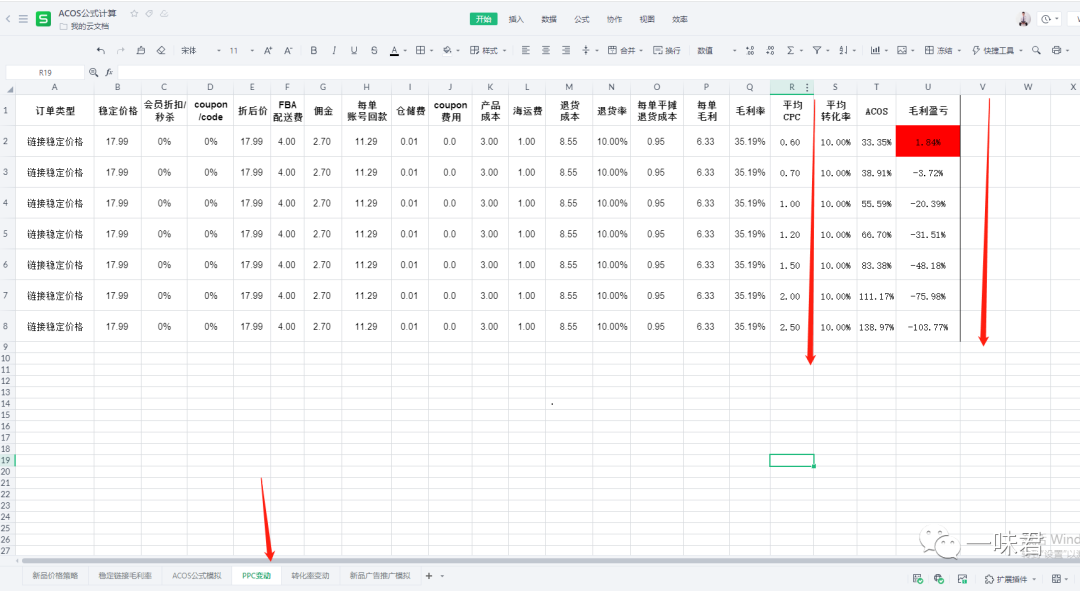Click the search magnifier icon in toolbar
This screenshot has width=1080, height=591.
pos(1035,50)
